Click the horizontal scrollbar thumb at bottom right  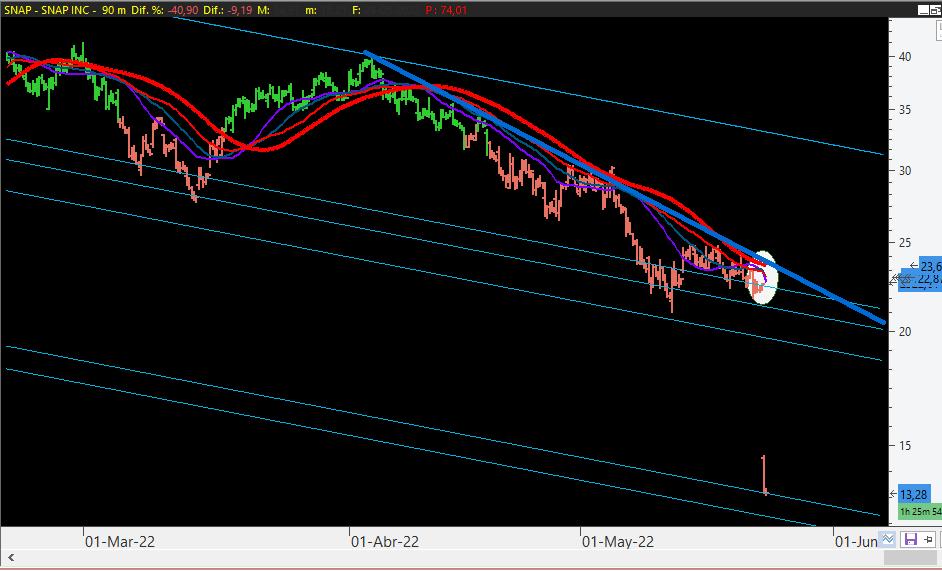[912, 558]
